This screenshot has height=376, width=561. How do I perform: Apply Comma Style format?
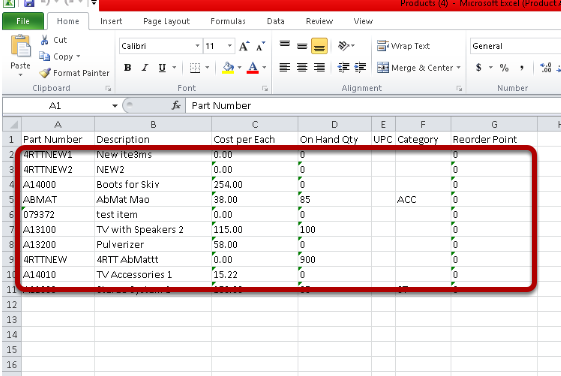click(522, 67)
